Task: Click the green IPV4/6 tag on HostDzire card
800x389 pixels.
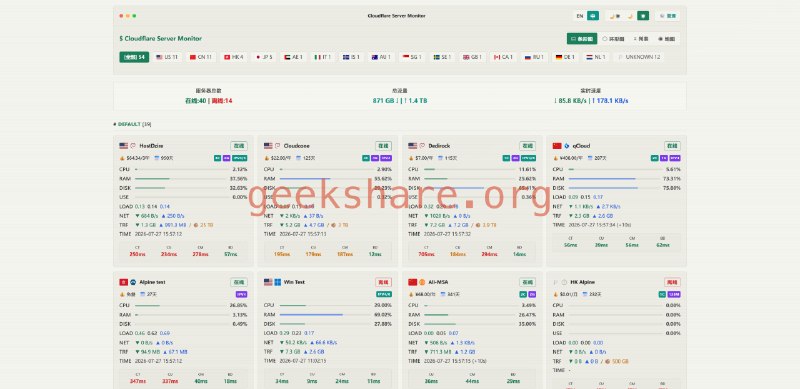Action: [x=240, y=158]
